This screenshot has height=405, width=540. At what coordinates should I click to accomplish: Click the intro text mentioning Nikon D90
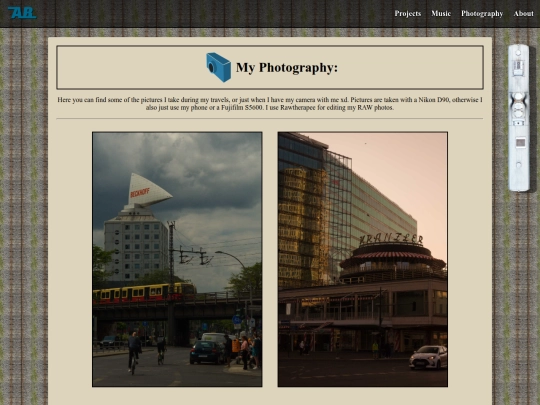tap(270, 104)
